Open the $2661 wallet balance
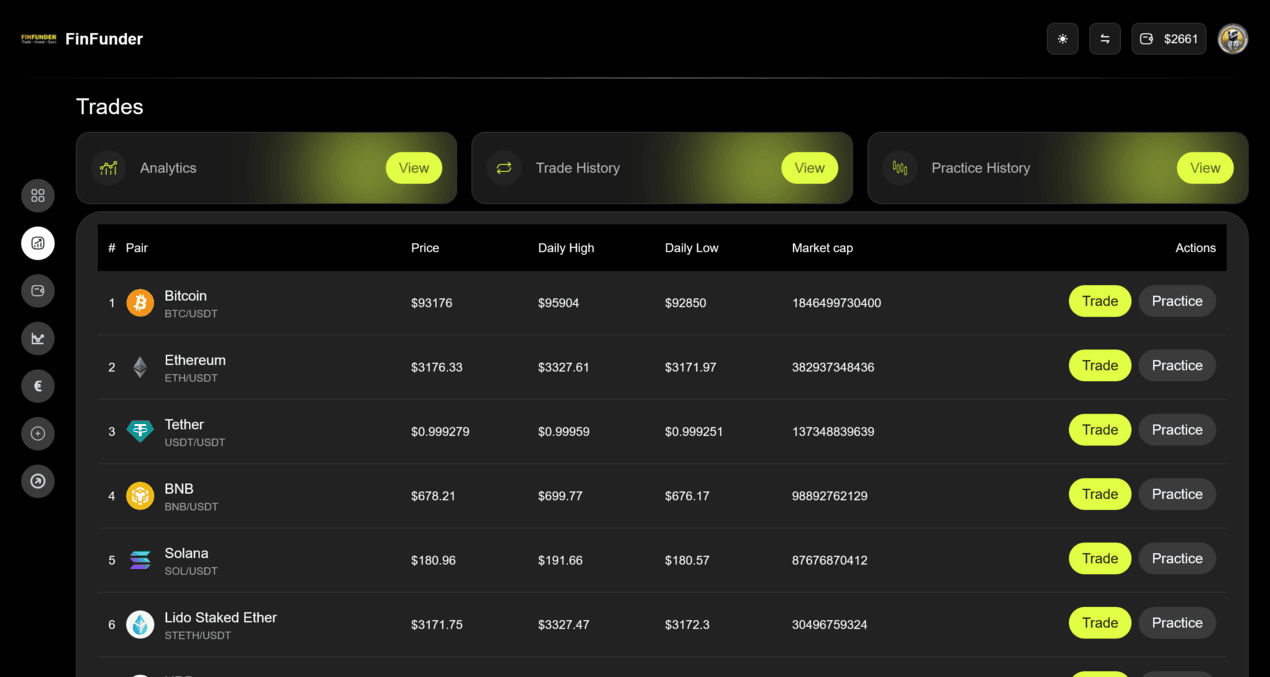 click(x=1169, y=39)
